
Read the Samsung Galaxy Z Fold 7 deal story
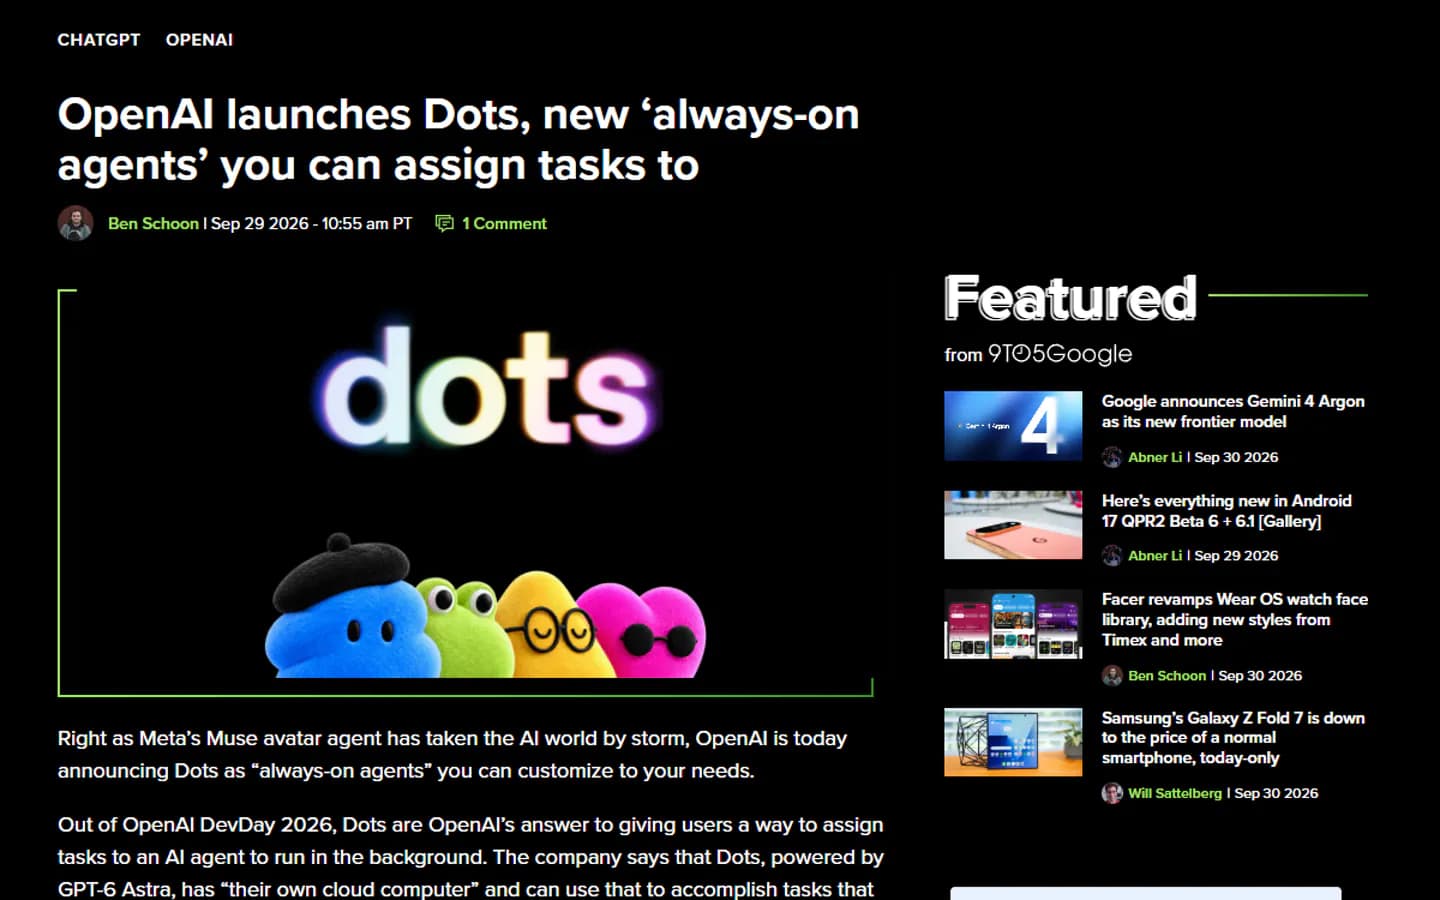pyautogui.click(x=1233, y=738)
